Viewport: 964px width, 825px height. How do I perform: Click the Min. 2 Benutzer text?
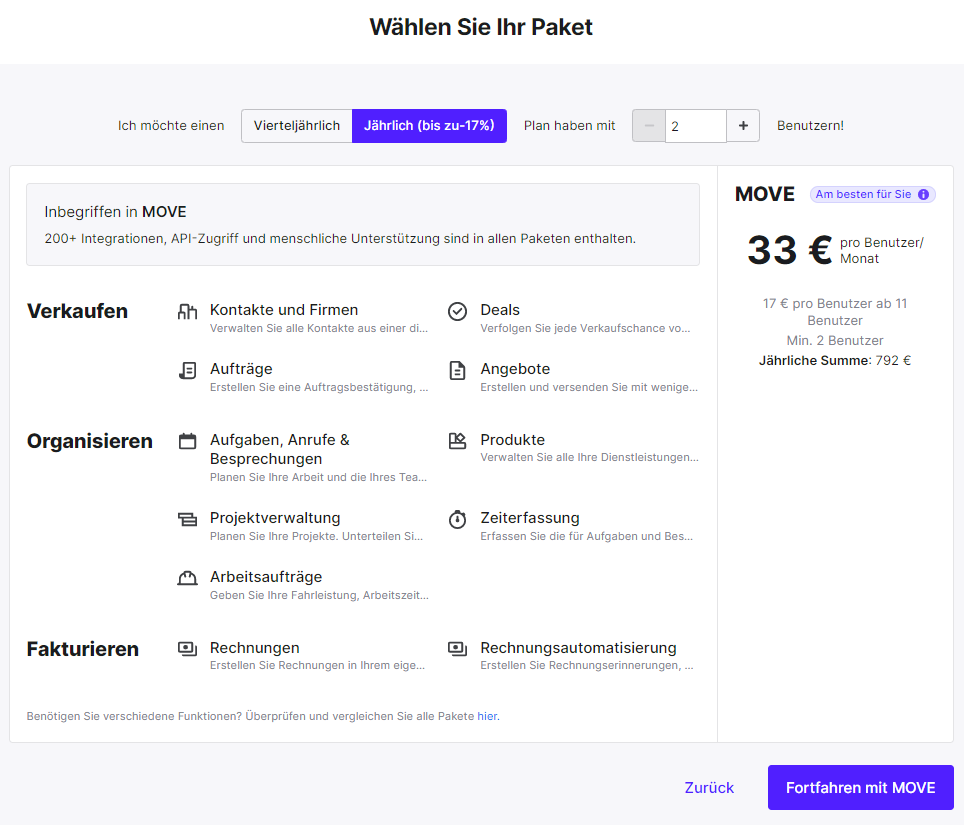835,341
